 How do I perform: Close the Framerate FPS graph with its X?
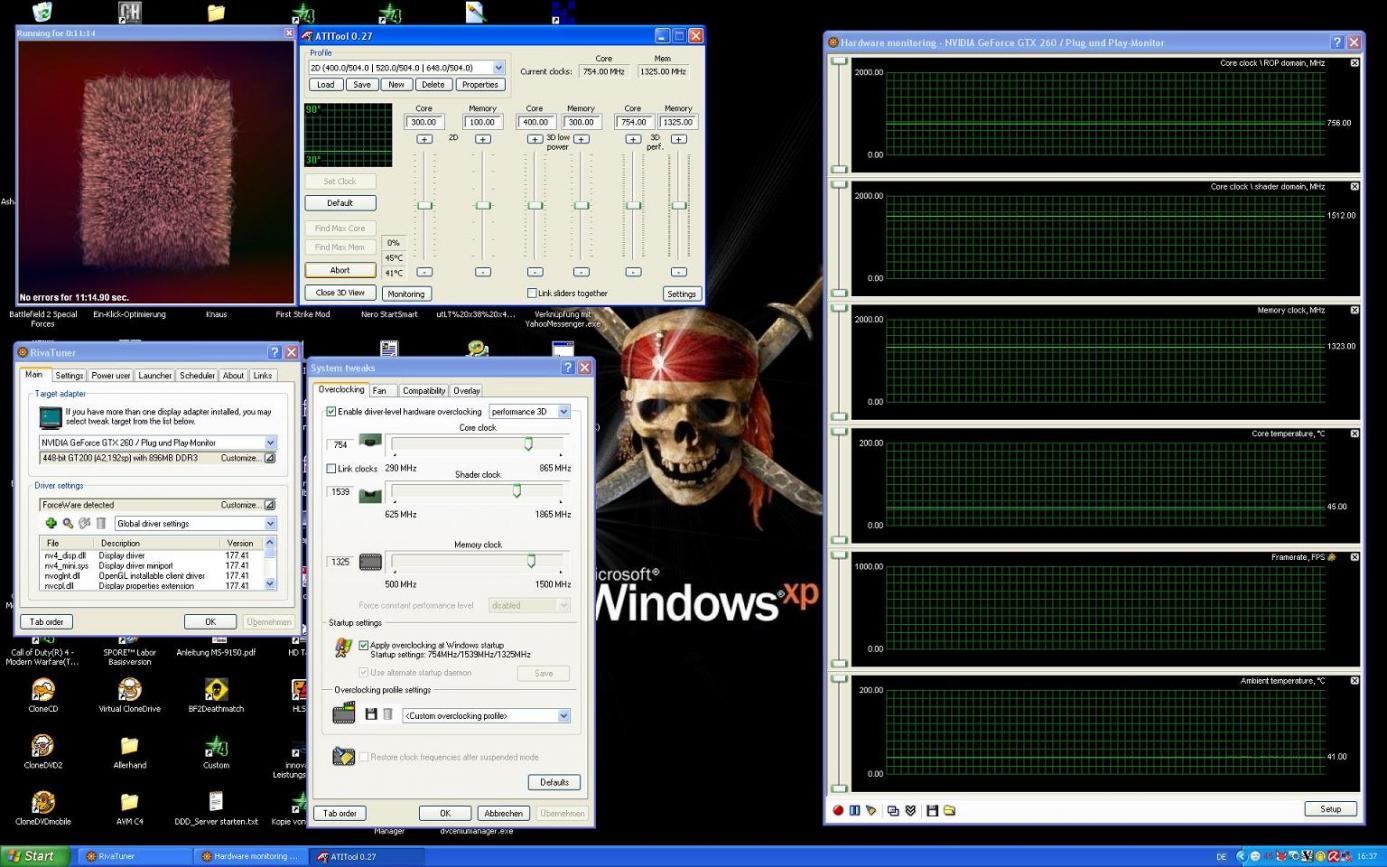(1355, 557)
